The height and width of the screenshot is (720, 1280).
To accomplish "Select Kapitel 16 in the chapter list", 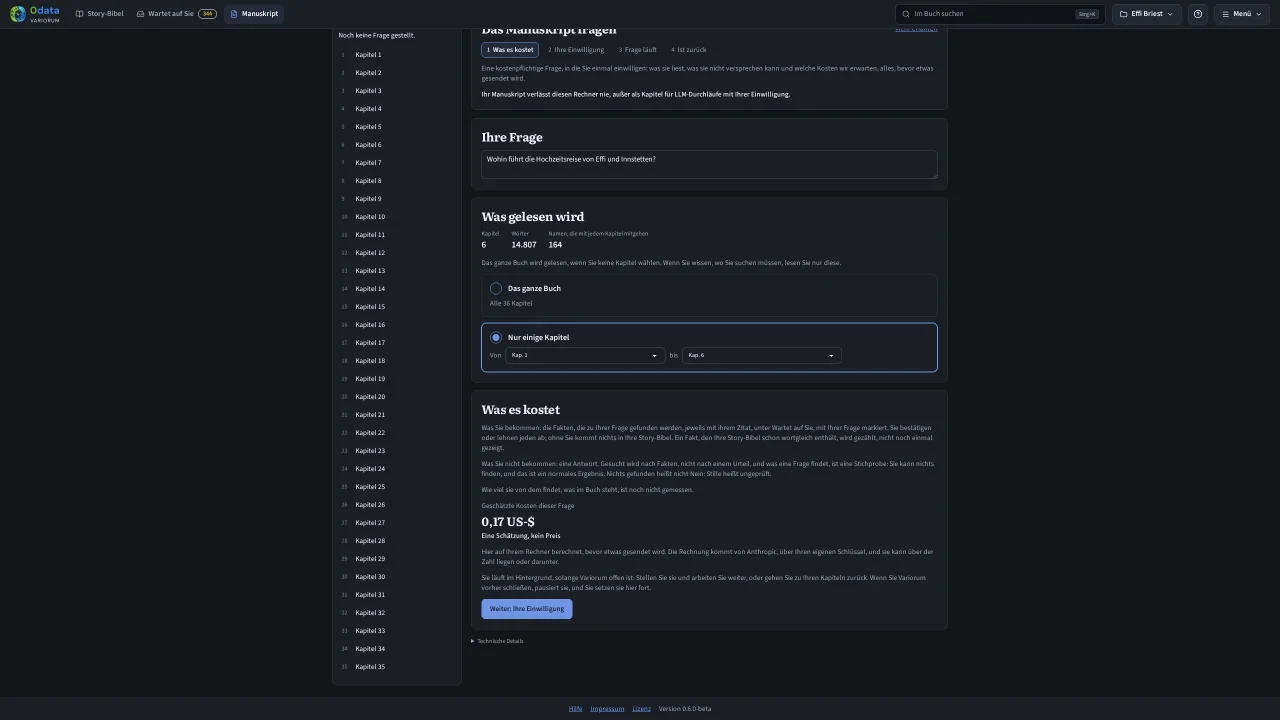I will pos(396,325).
